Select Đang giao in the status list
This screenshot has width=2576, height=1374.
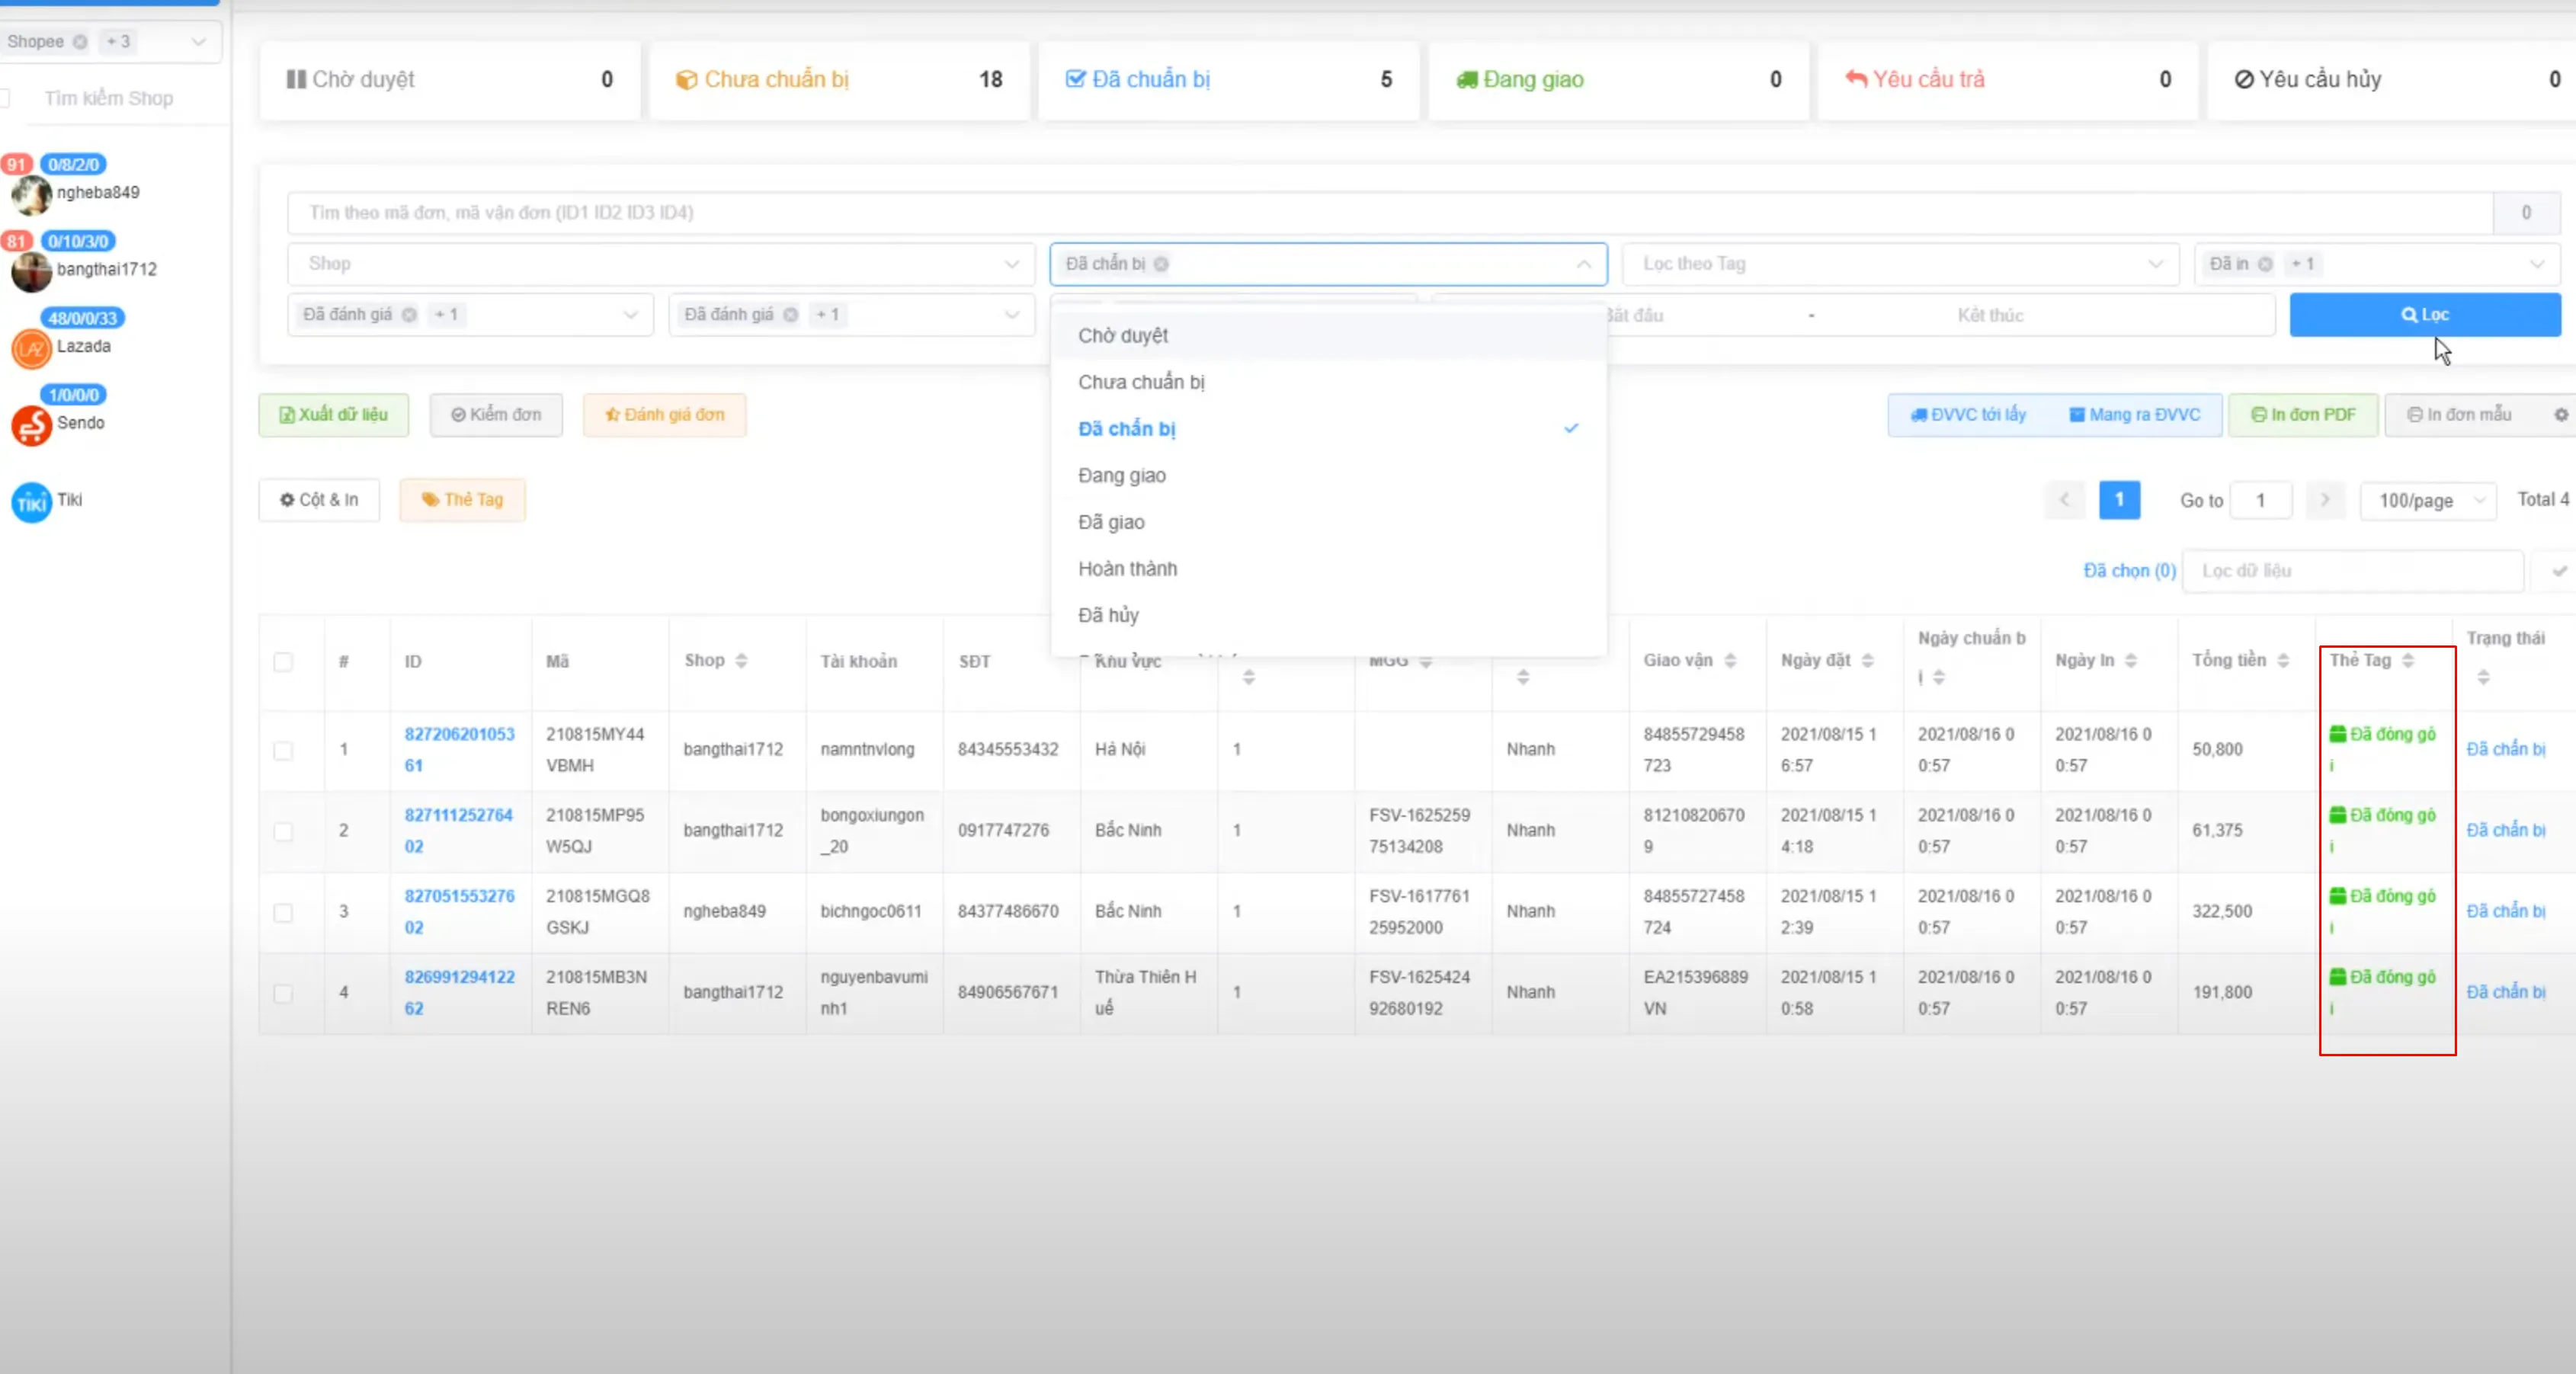pyautogui.click(x=1329, y=476)
